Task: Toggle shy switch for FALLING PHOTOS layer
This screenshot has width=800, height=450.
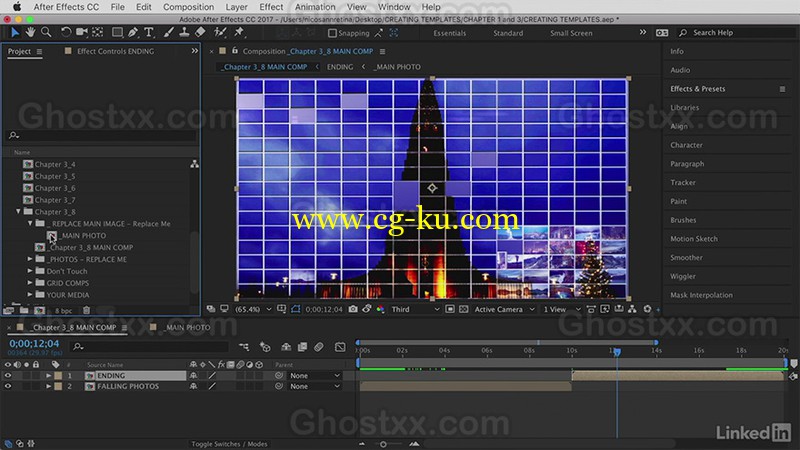Action: [193, 386]
